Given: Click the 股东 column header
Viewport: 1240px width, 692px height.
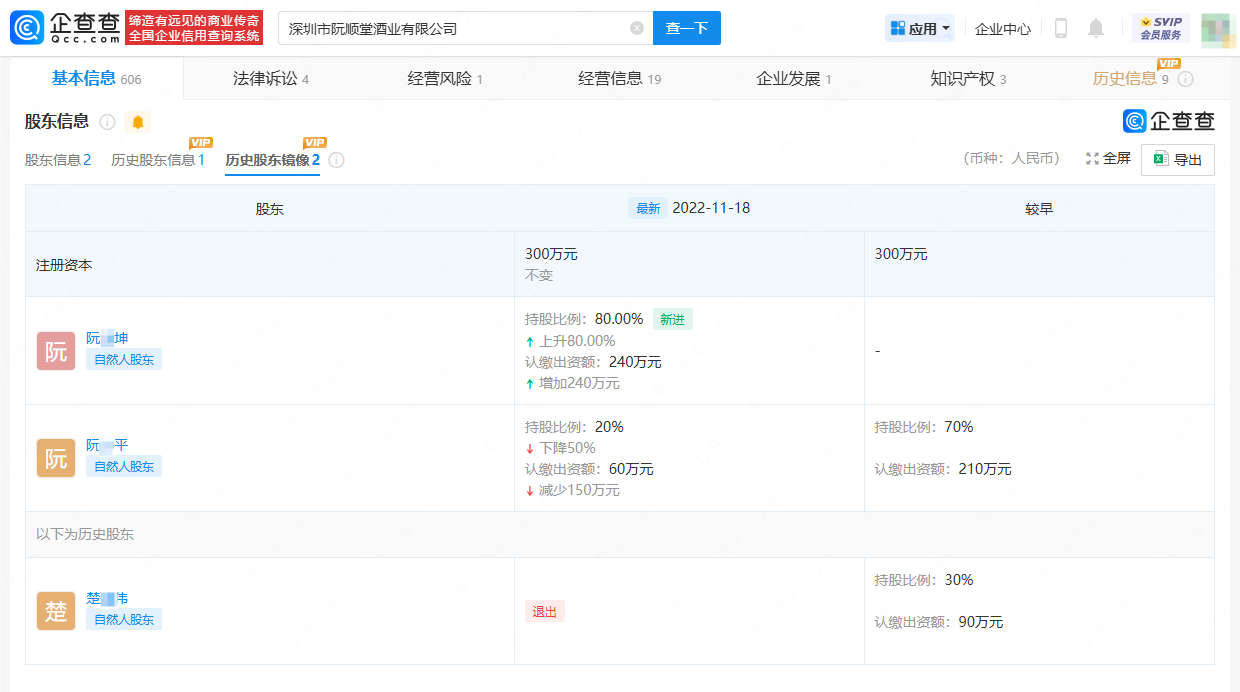Looking at the screenshot, I should click(270, 209).
